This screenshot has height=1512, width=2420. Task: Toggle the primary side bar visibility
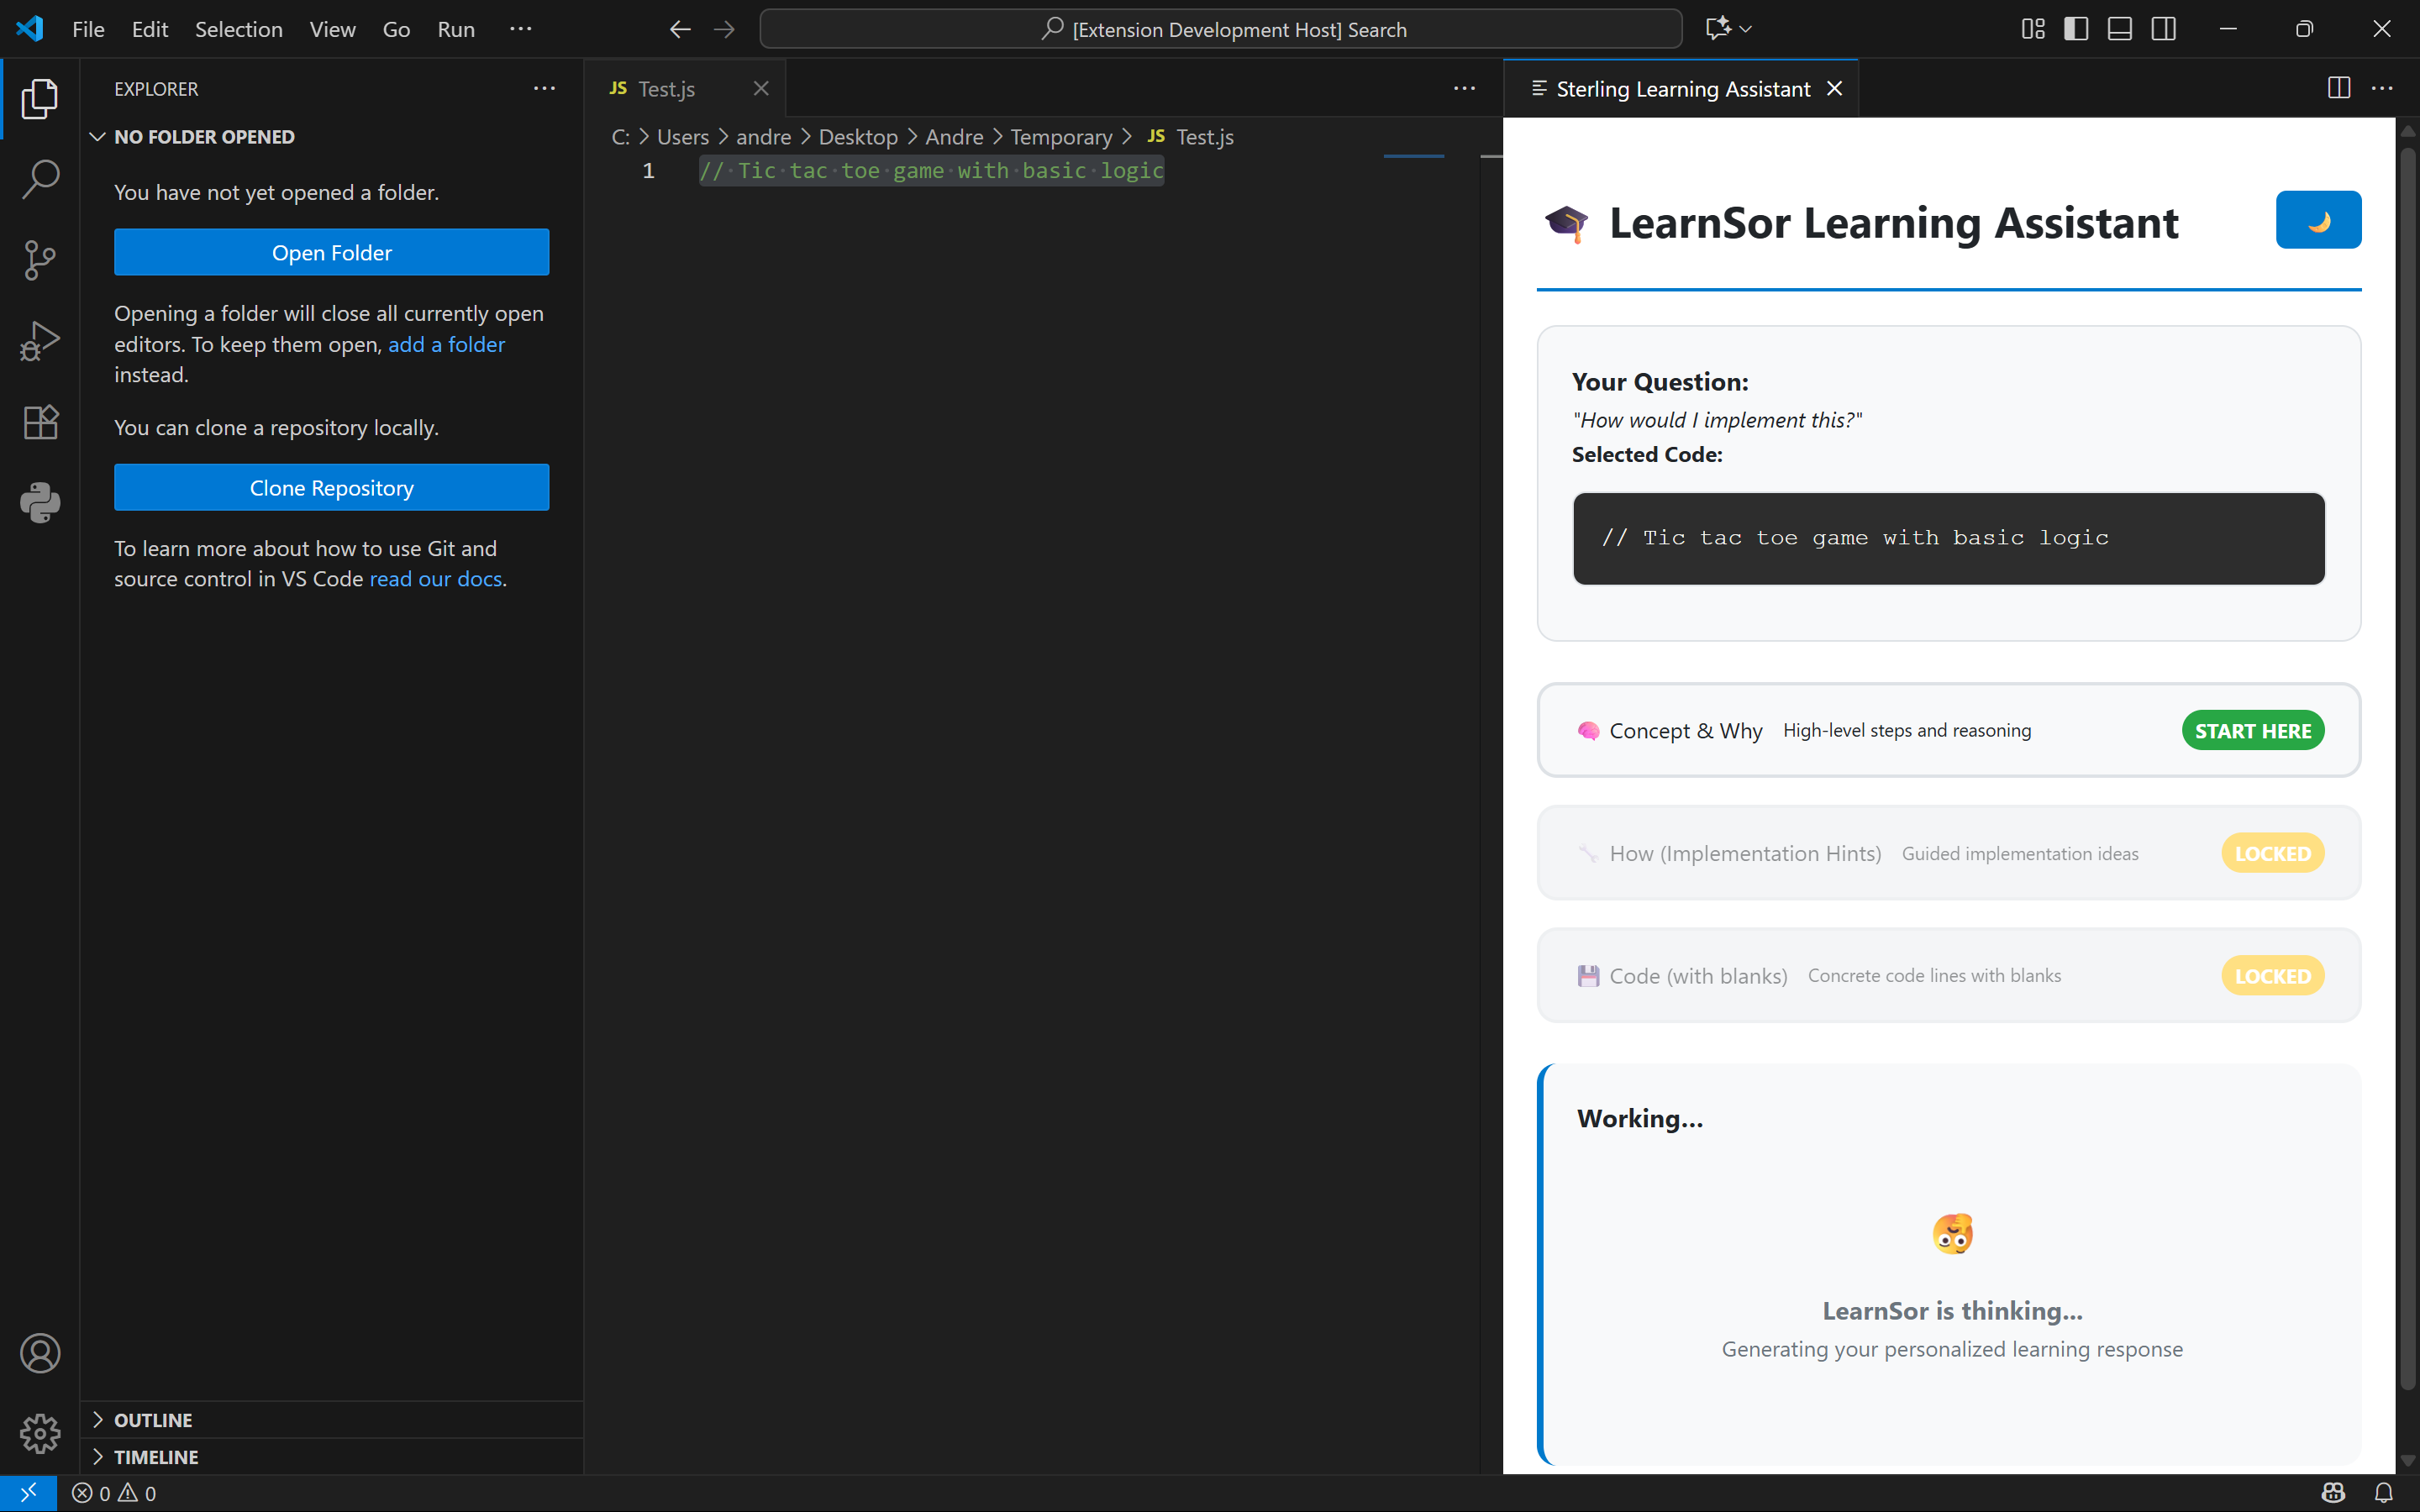[x=2076, y=29]
